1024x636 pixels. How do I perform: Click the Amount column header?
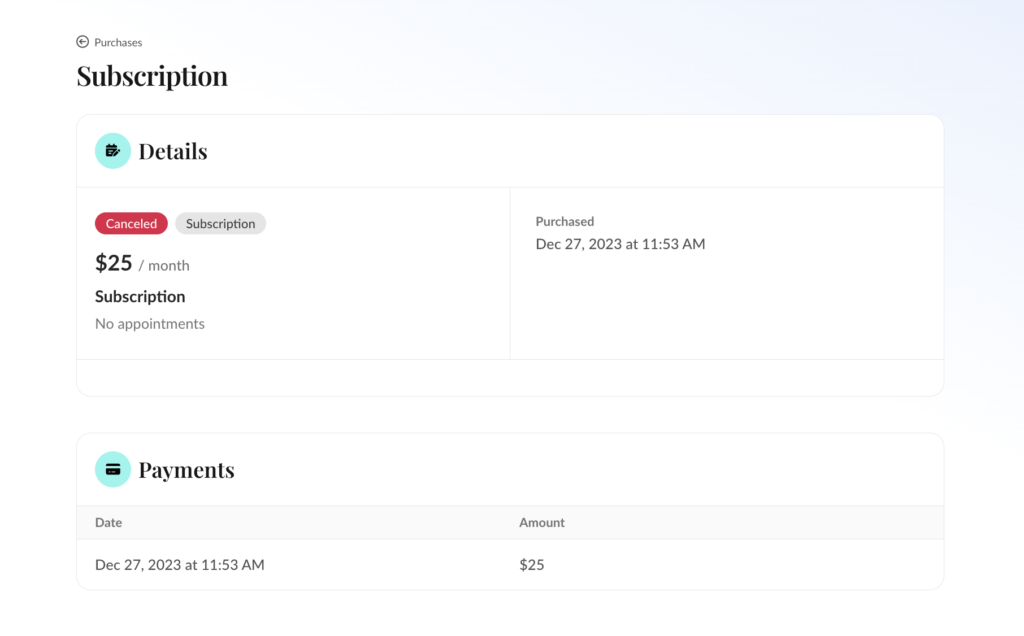click(541, 522)
